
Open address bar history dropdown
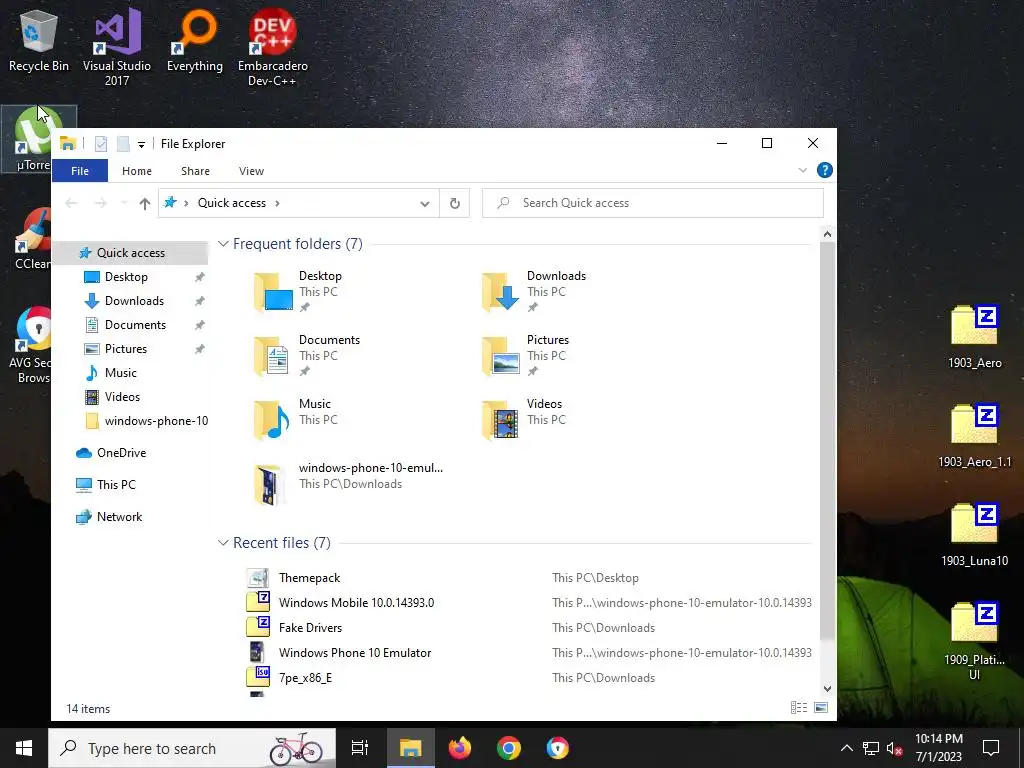424,204
